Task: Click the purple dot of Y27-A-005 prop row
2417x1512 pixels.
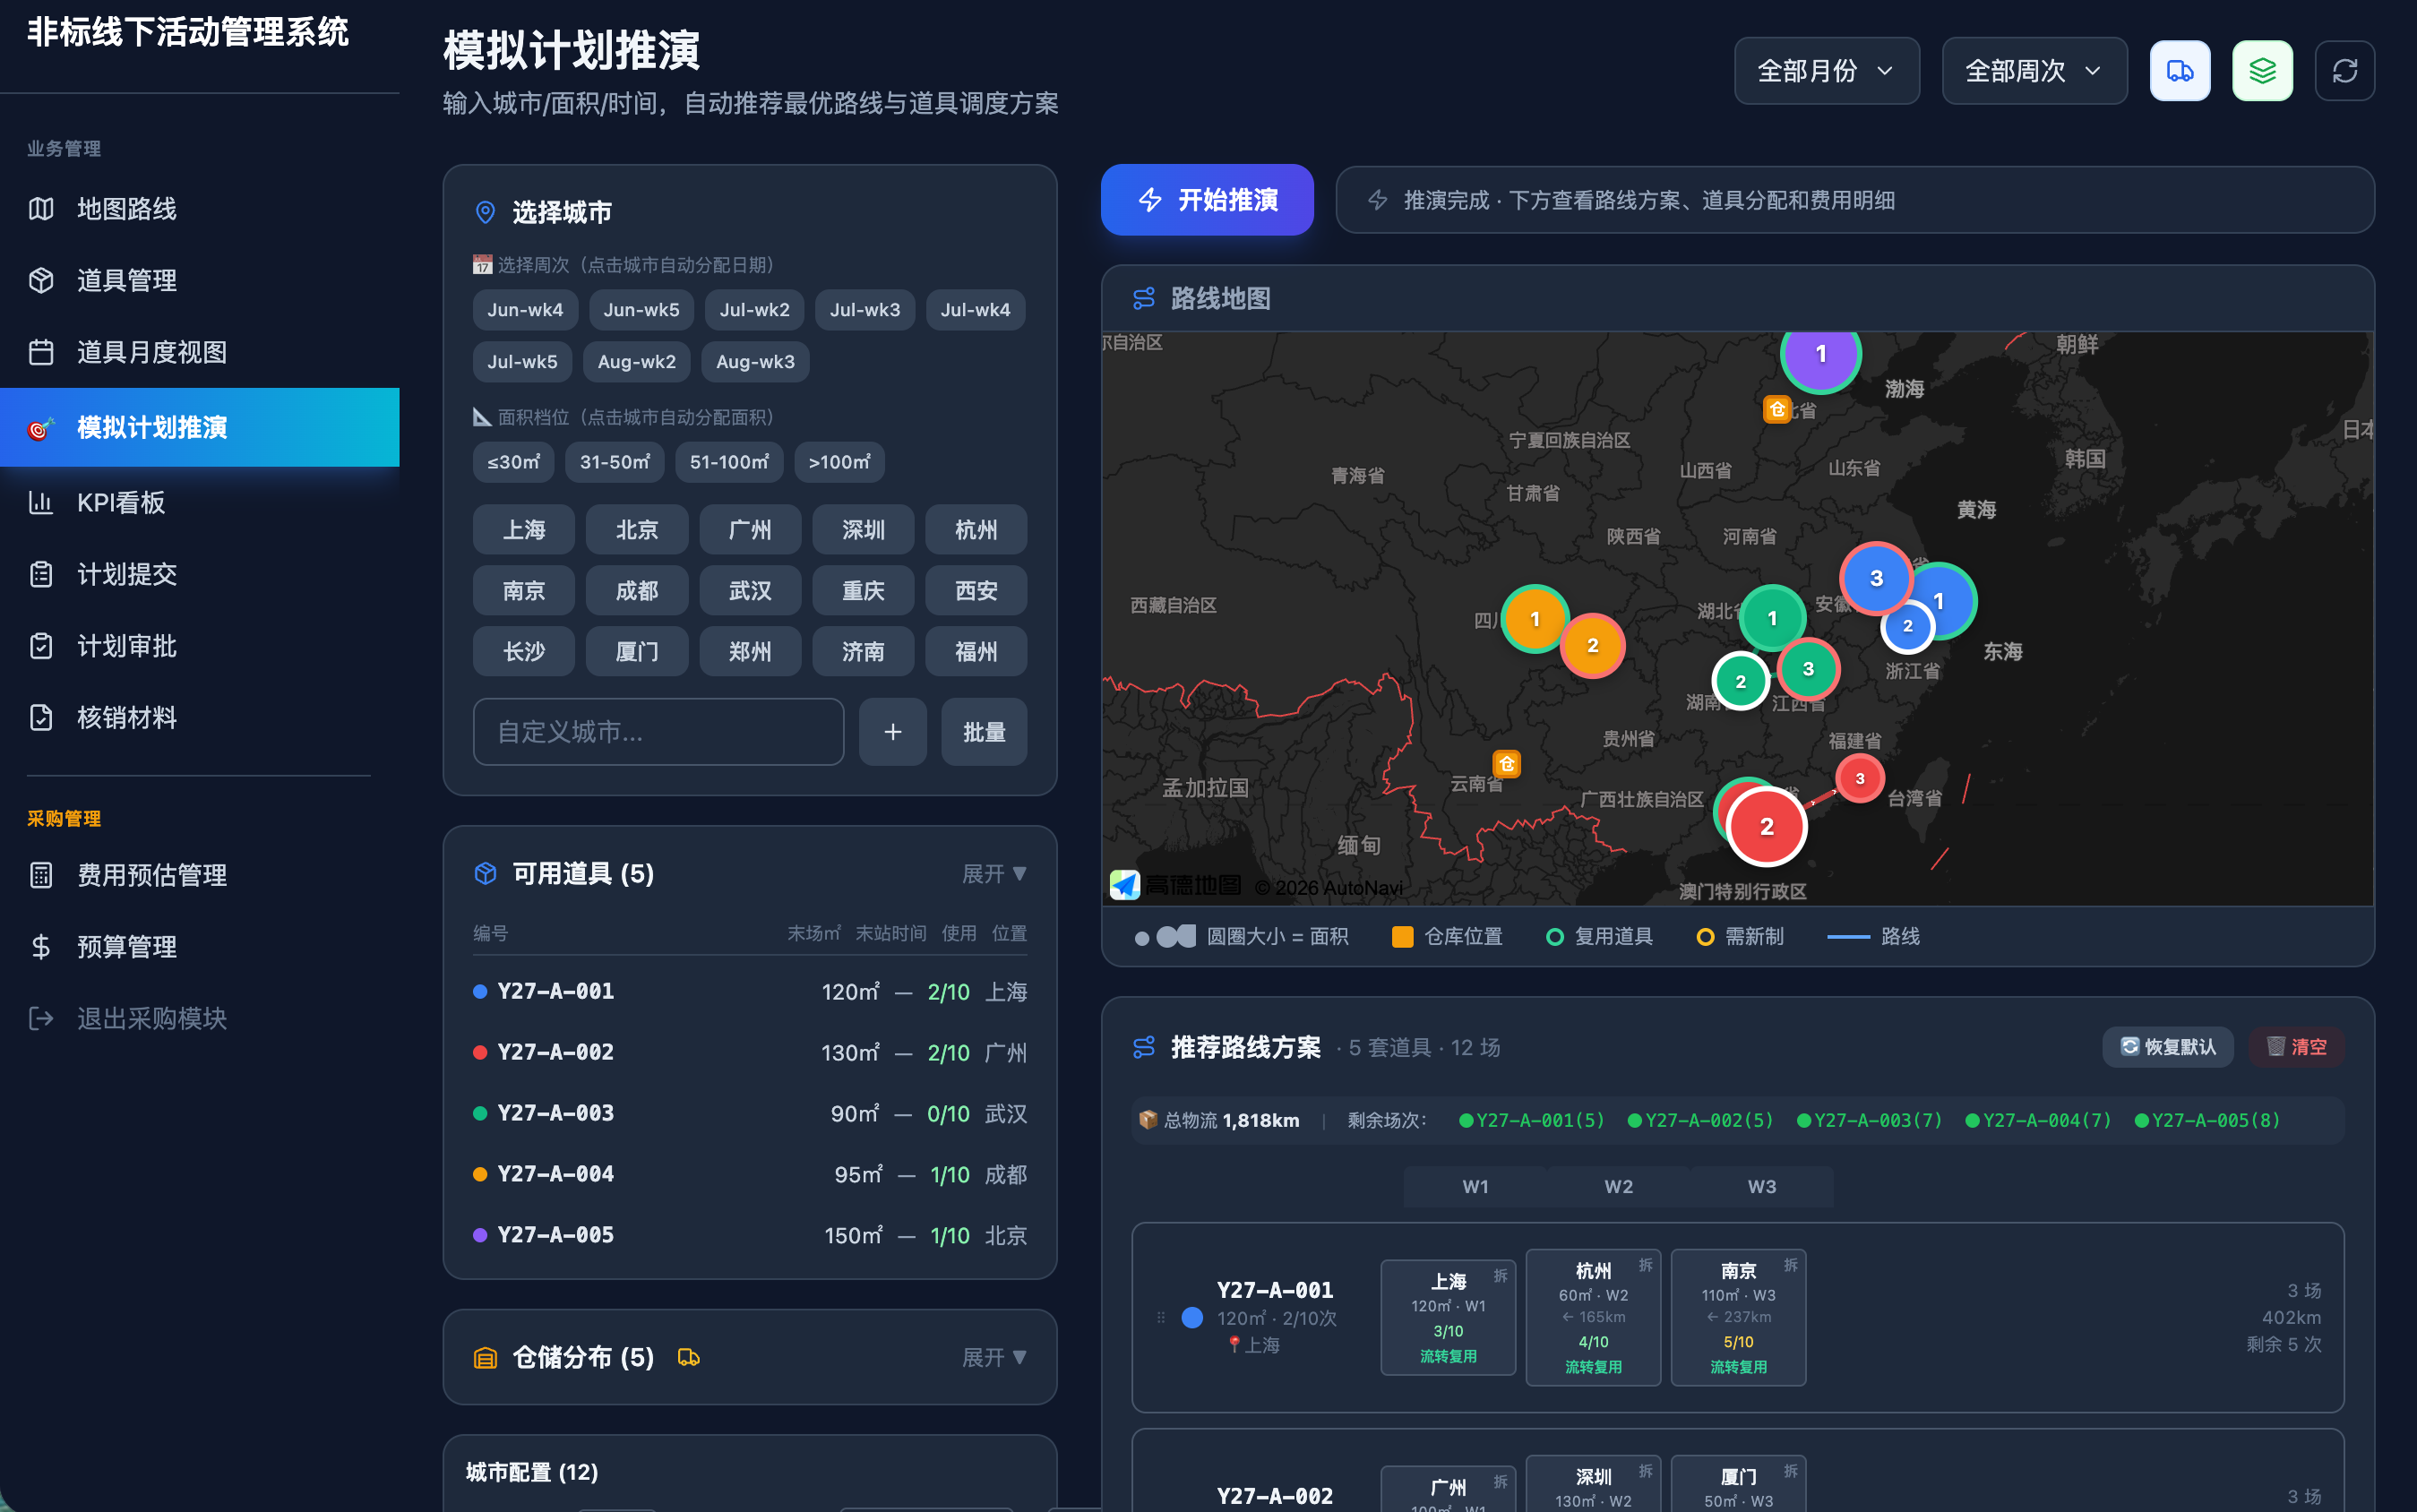Action: (480, 1235)
